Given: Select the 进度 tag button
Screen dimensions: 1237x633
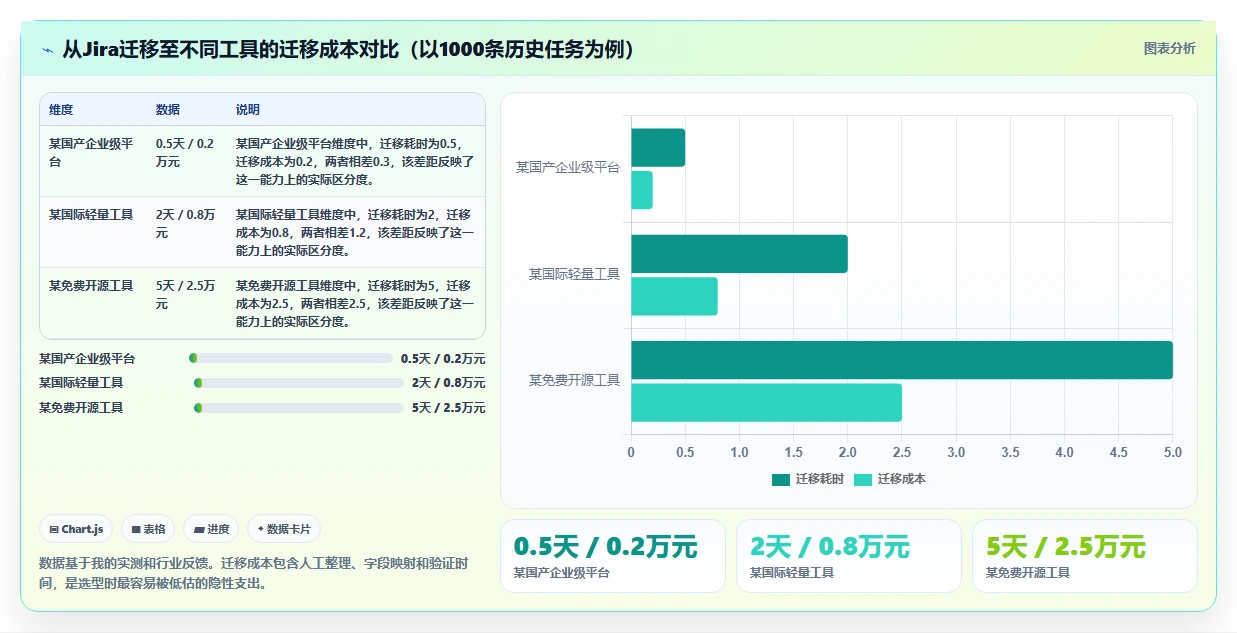Looking at the screenshot, I should click(211, 529).
